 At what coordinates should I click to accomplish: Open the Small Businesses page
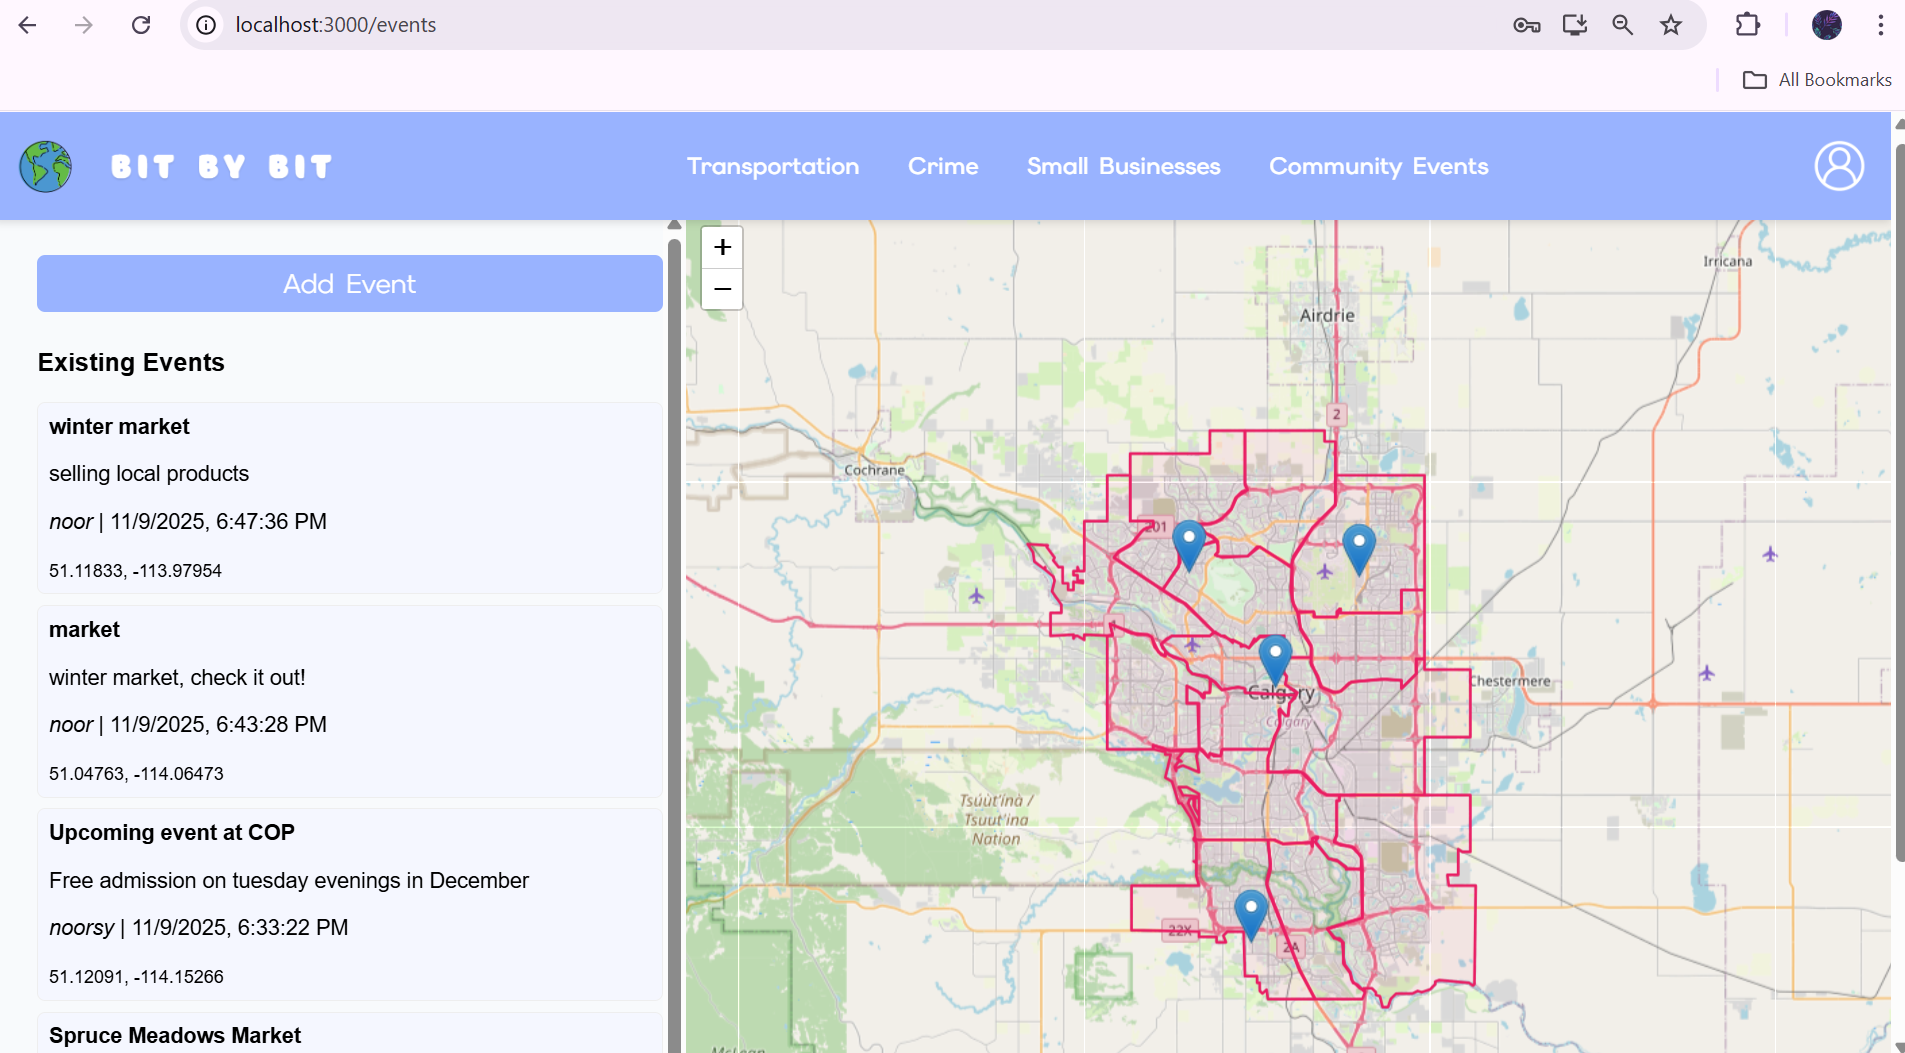click(1124, 166)
